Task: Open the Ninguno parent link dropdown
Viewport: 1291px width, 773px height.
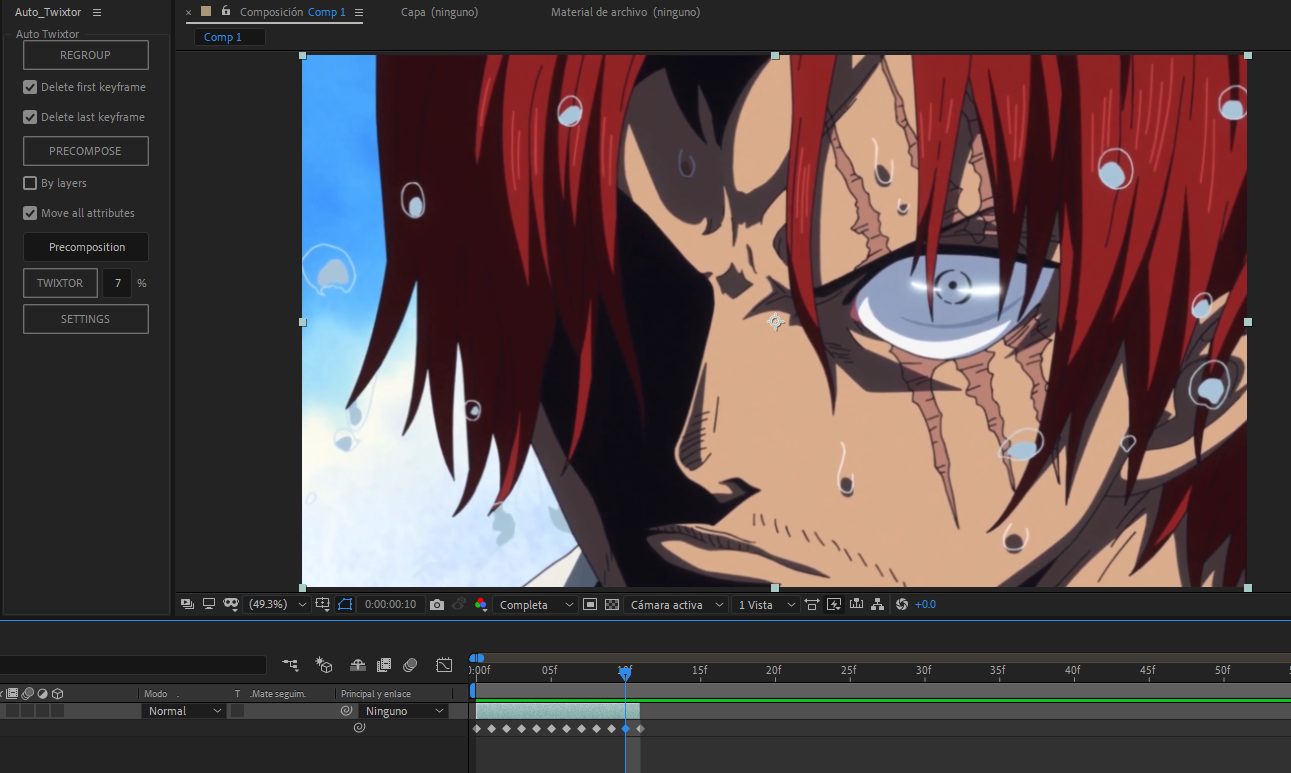Action: (x=403, y=711)
